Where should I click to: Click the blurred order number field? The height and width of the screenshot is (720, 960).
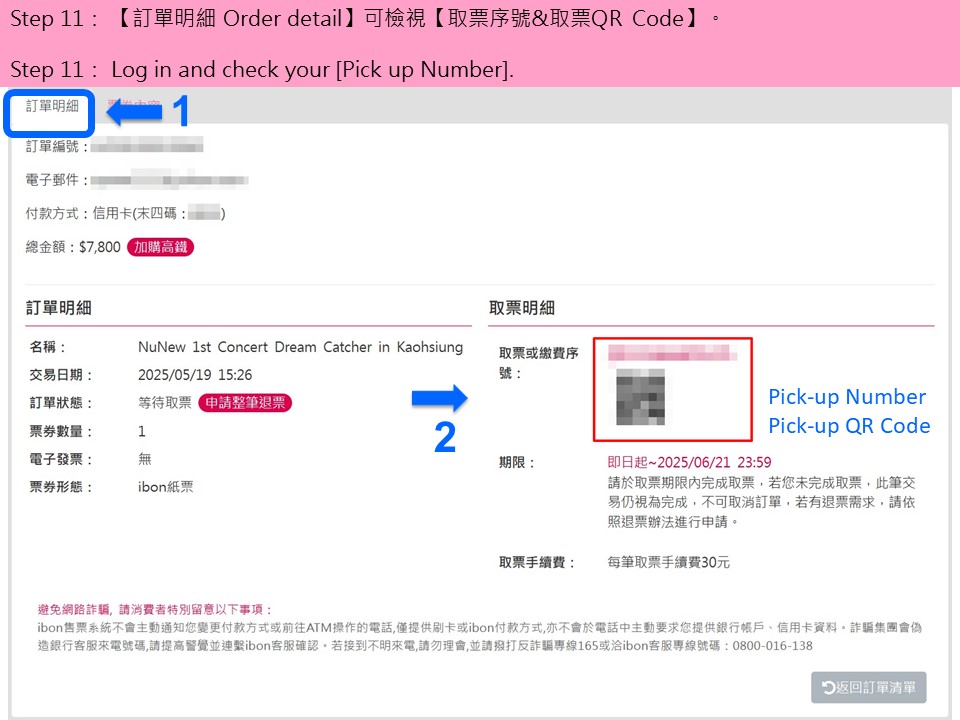147,146
